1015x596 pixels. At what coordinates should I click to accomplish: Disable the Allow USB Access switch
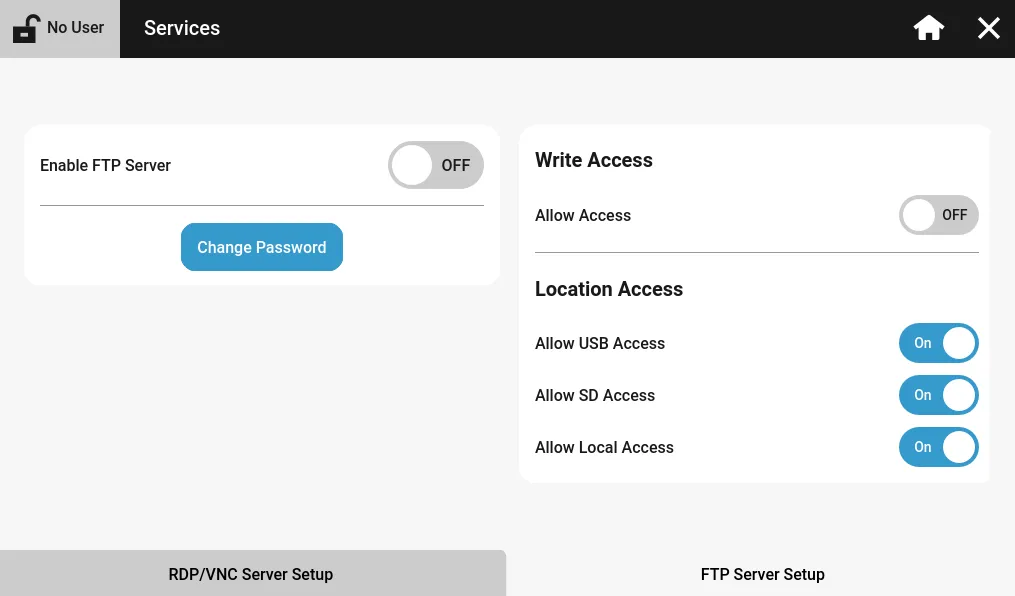(938, 343)
